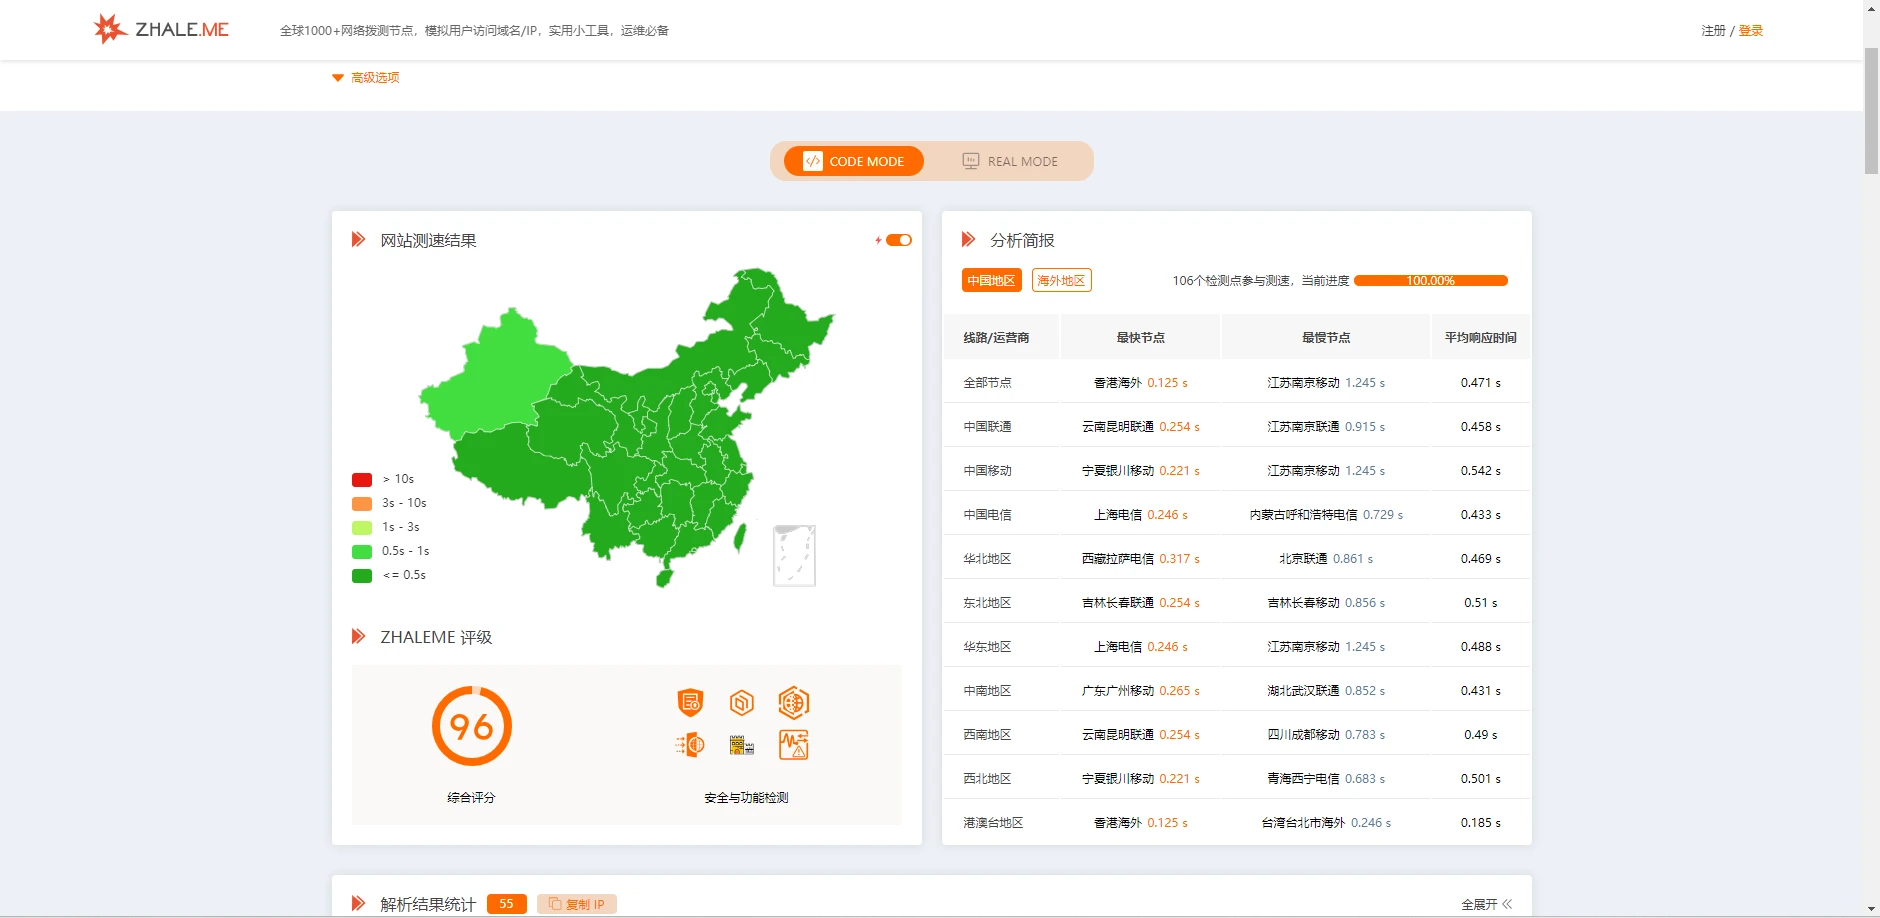Click the waveform warning monitor icon
Viewport: 1880px width, 918px height.
pos(793,745)
